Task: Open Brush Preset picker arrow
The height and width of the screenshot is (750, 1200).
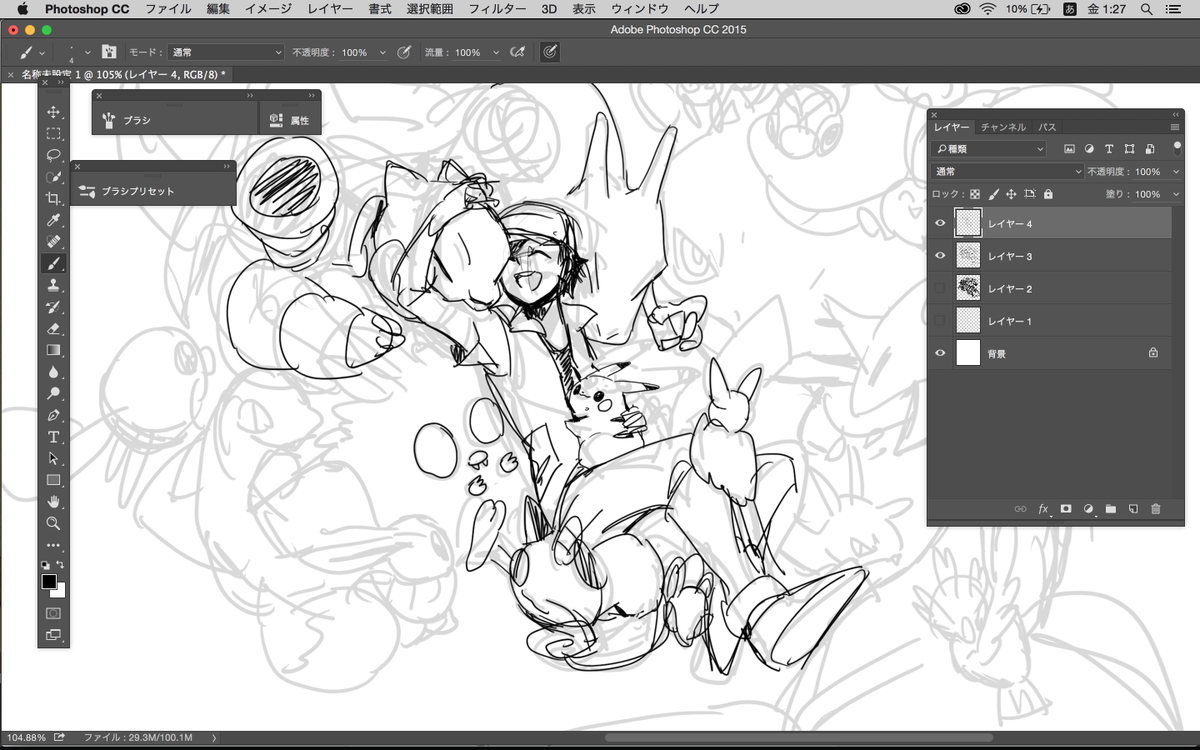Action: point(88,52)
